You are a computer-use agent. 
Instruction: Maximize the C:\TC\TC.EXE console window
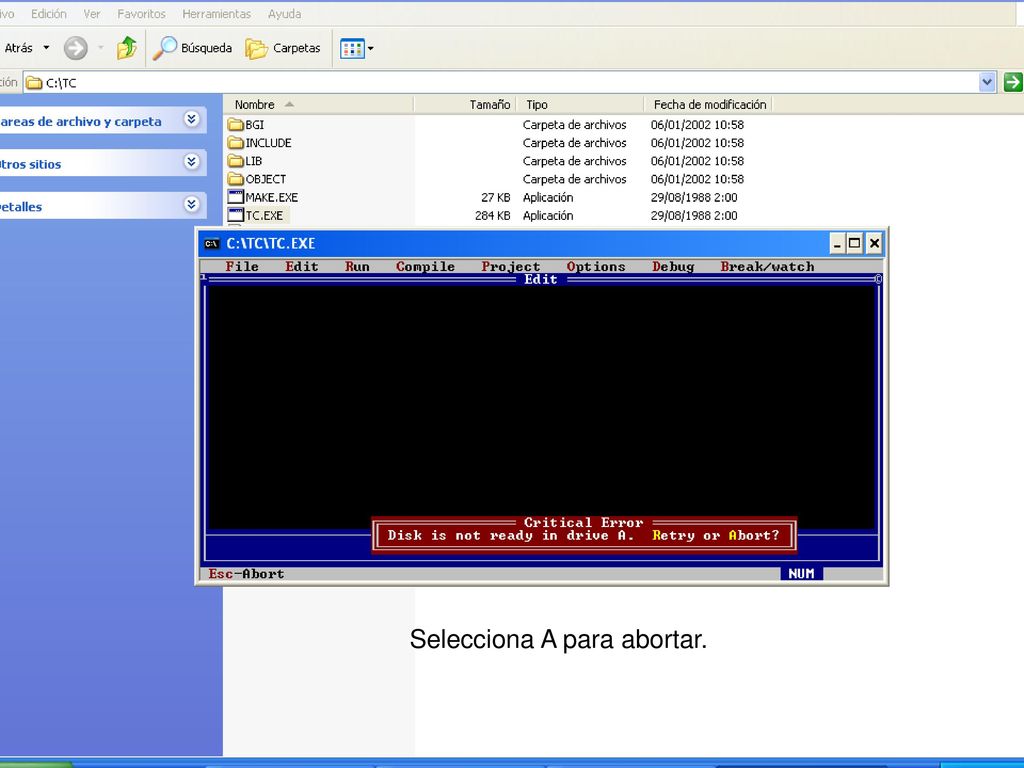(854, 244)
